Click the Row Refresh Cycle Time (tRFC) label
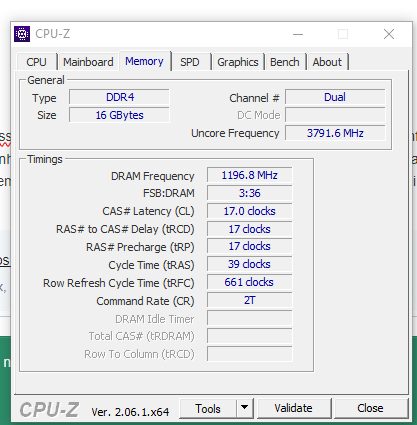Viewport: 417px width, 425px height. click(119, 283)
